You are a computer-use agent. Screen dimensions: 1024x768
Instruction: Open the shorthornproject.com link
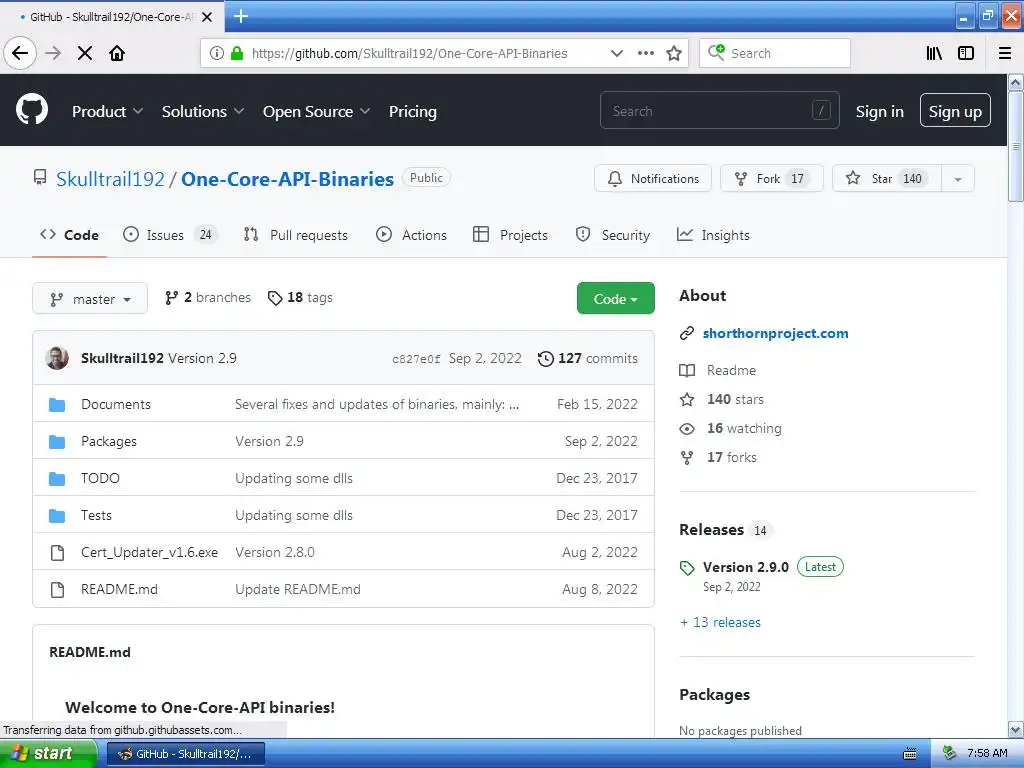point(775,333)
